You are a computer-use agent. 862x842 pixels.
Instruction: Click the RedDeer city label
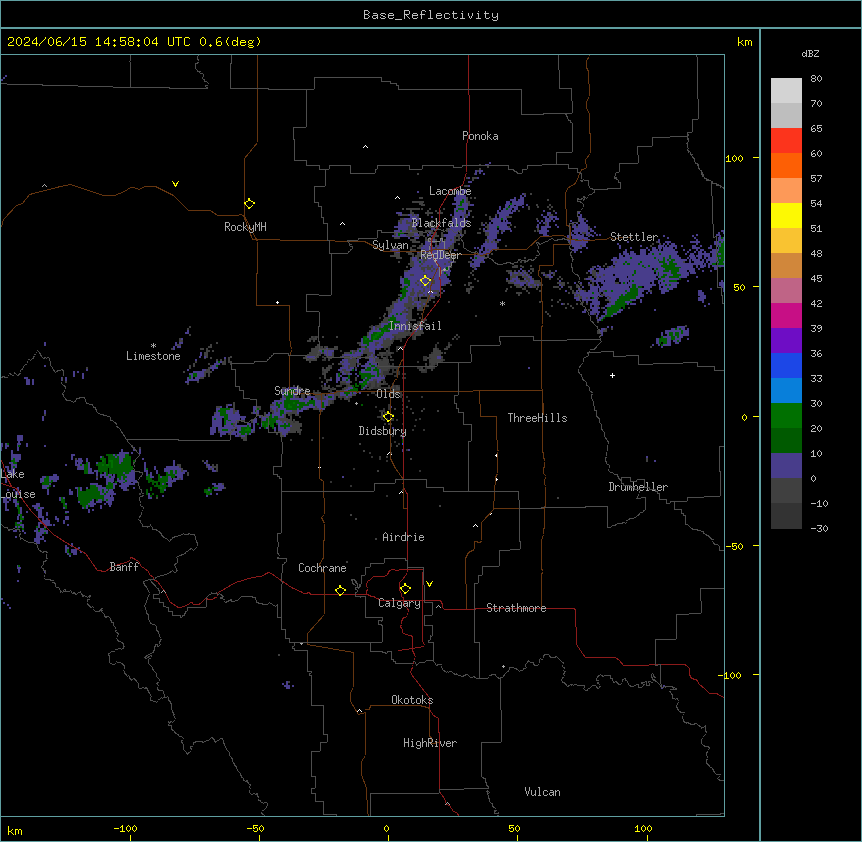coord(440,255)
